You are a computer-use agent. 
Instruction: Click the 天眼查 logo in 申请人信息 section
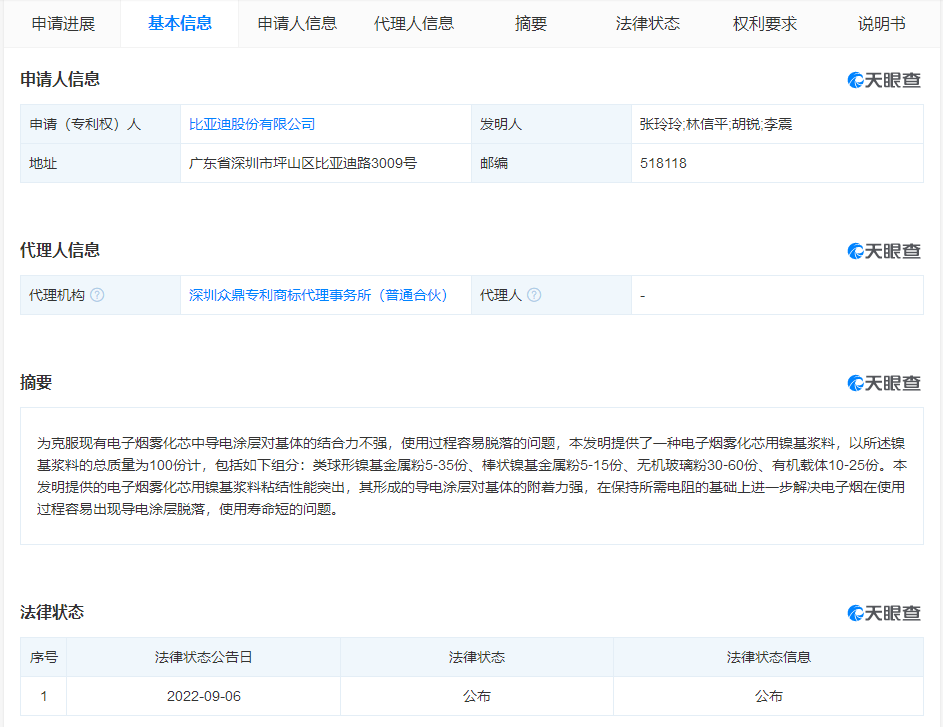(884, 80)
